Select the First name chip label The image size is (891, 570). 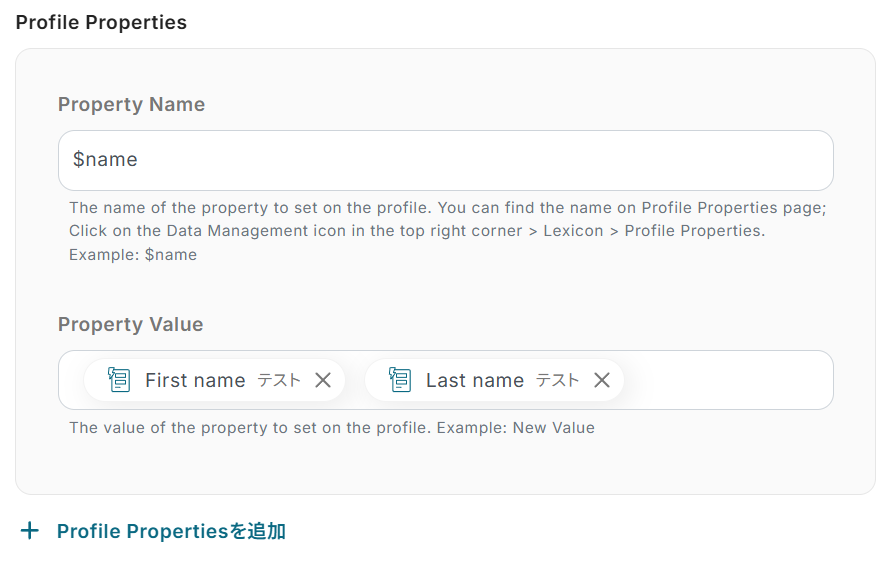pyautogui.click(x=195, y=380)
